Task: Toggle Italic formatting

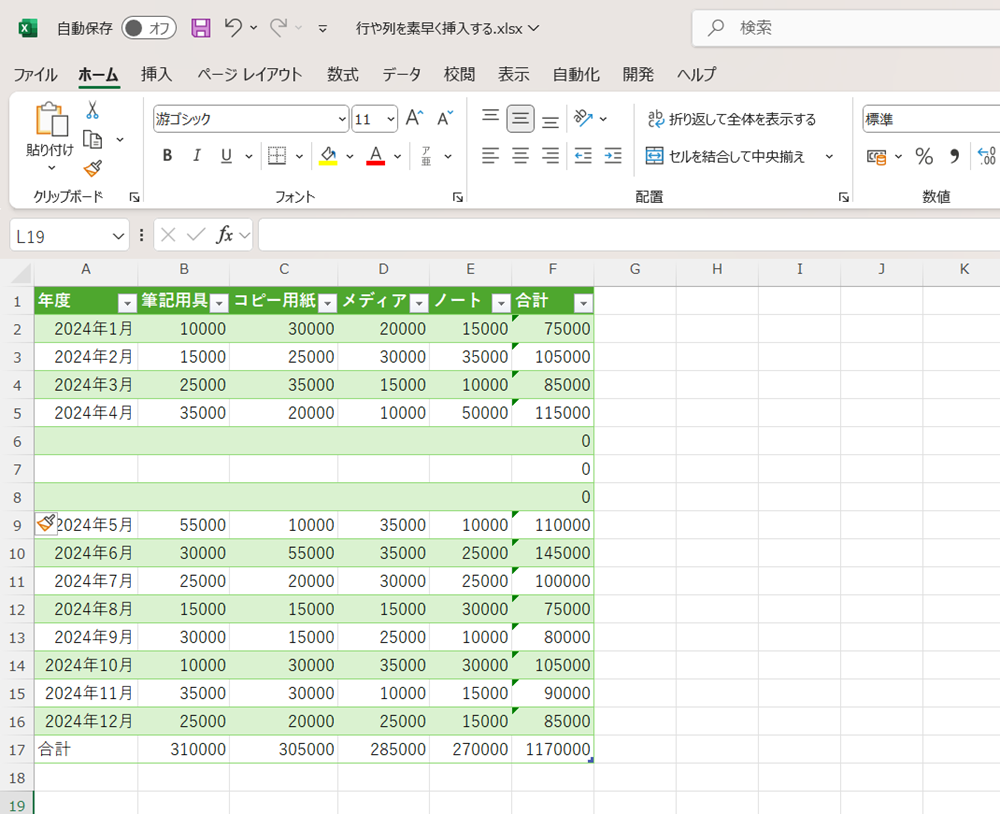Action: pyautogui.click(x=197, y=156)
